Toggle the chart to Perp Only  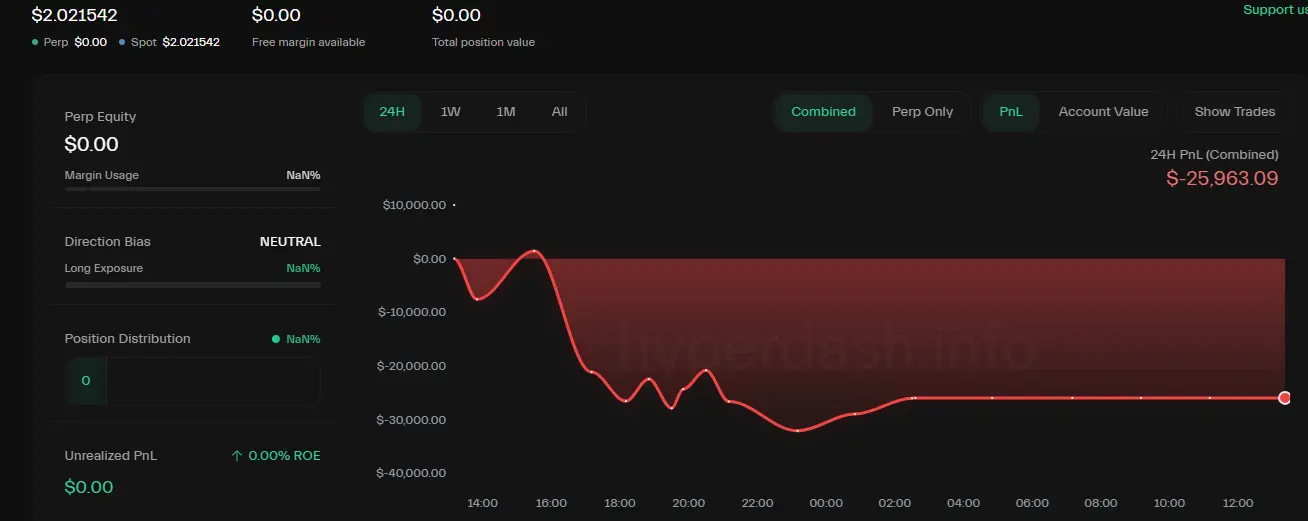(x=922, y=112)
